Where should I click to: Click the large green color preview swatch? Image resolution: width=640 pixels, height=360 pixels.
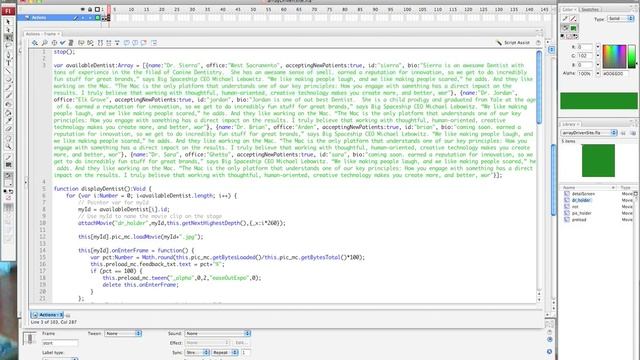tap(598, 101)
